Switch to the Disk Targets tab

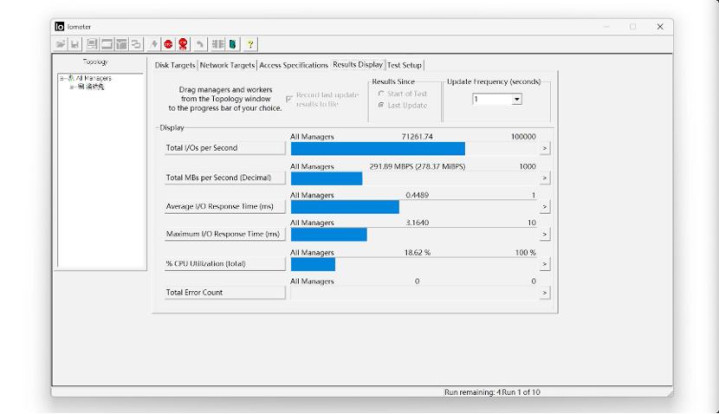[x=175, y=65]
